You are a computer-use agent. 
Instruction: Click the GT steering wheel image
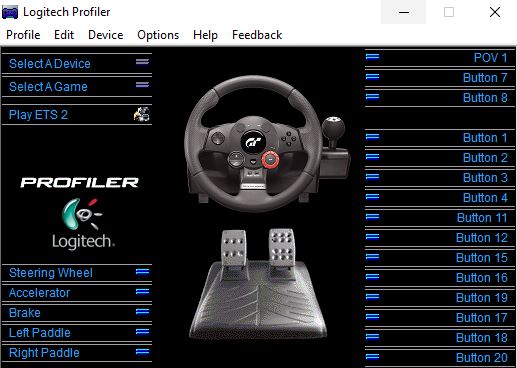[x=253, y=143]
